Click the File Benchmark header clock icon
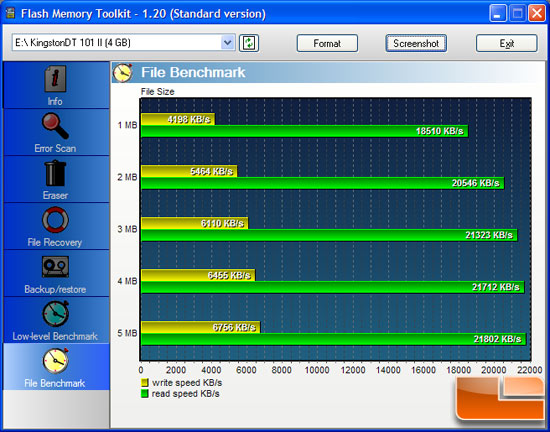 coord(122,73)
